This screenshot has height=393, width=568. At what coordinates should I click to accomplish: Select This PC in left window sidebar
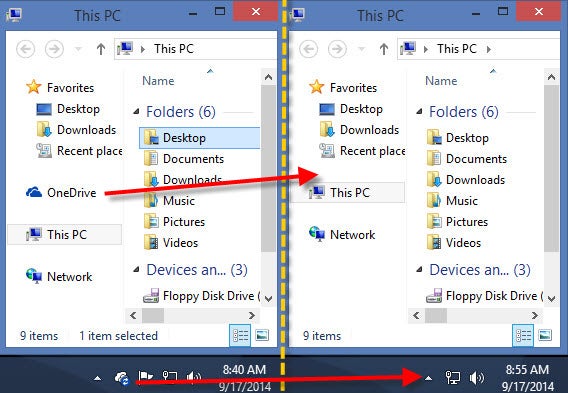[64, 234]
